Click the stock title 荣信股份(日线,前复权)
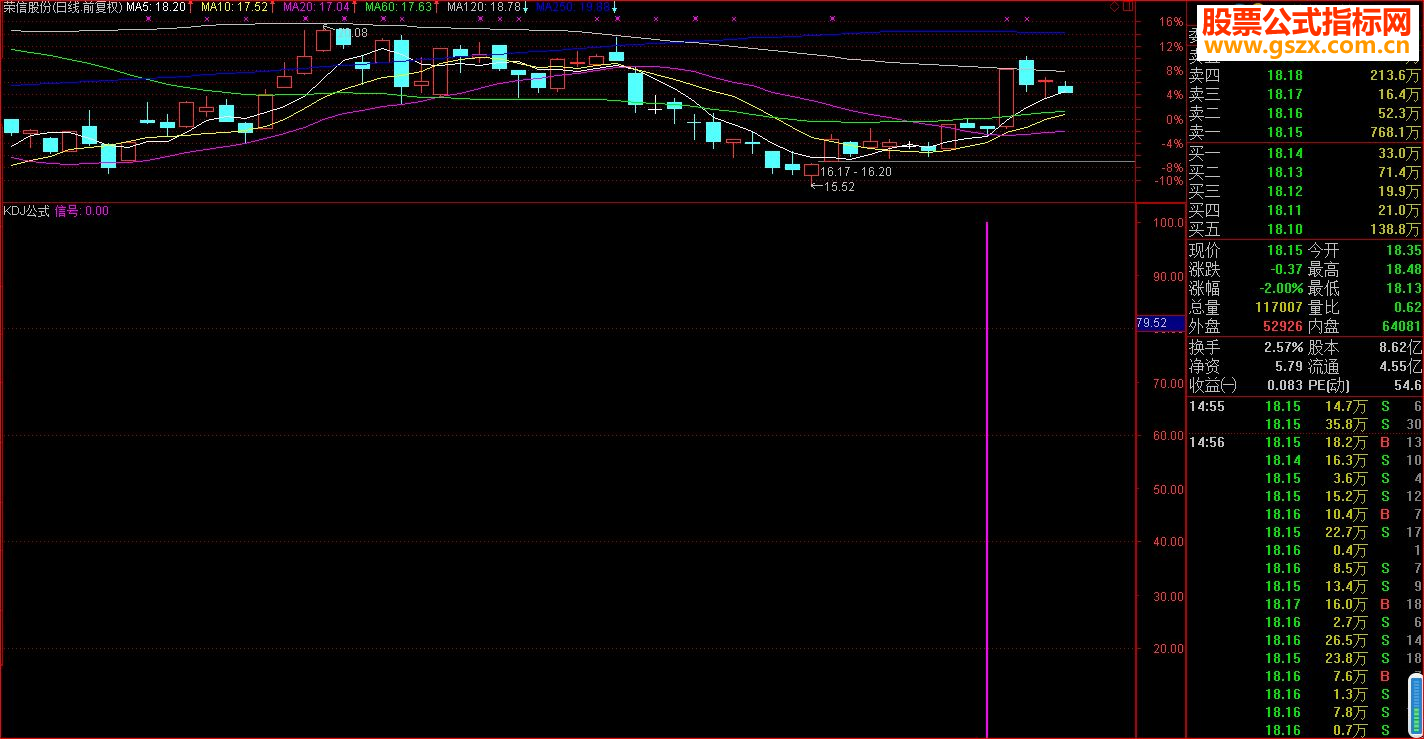The height and width of the screenshot is (739, 1424). click(x=62, y=7)
